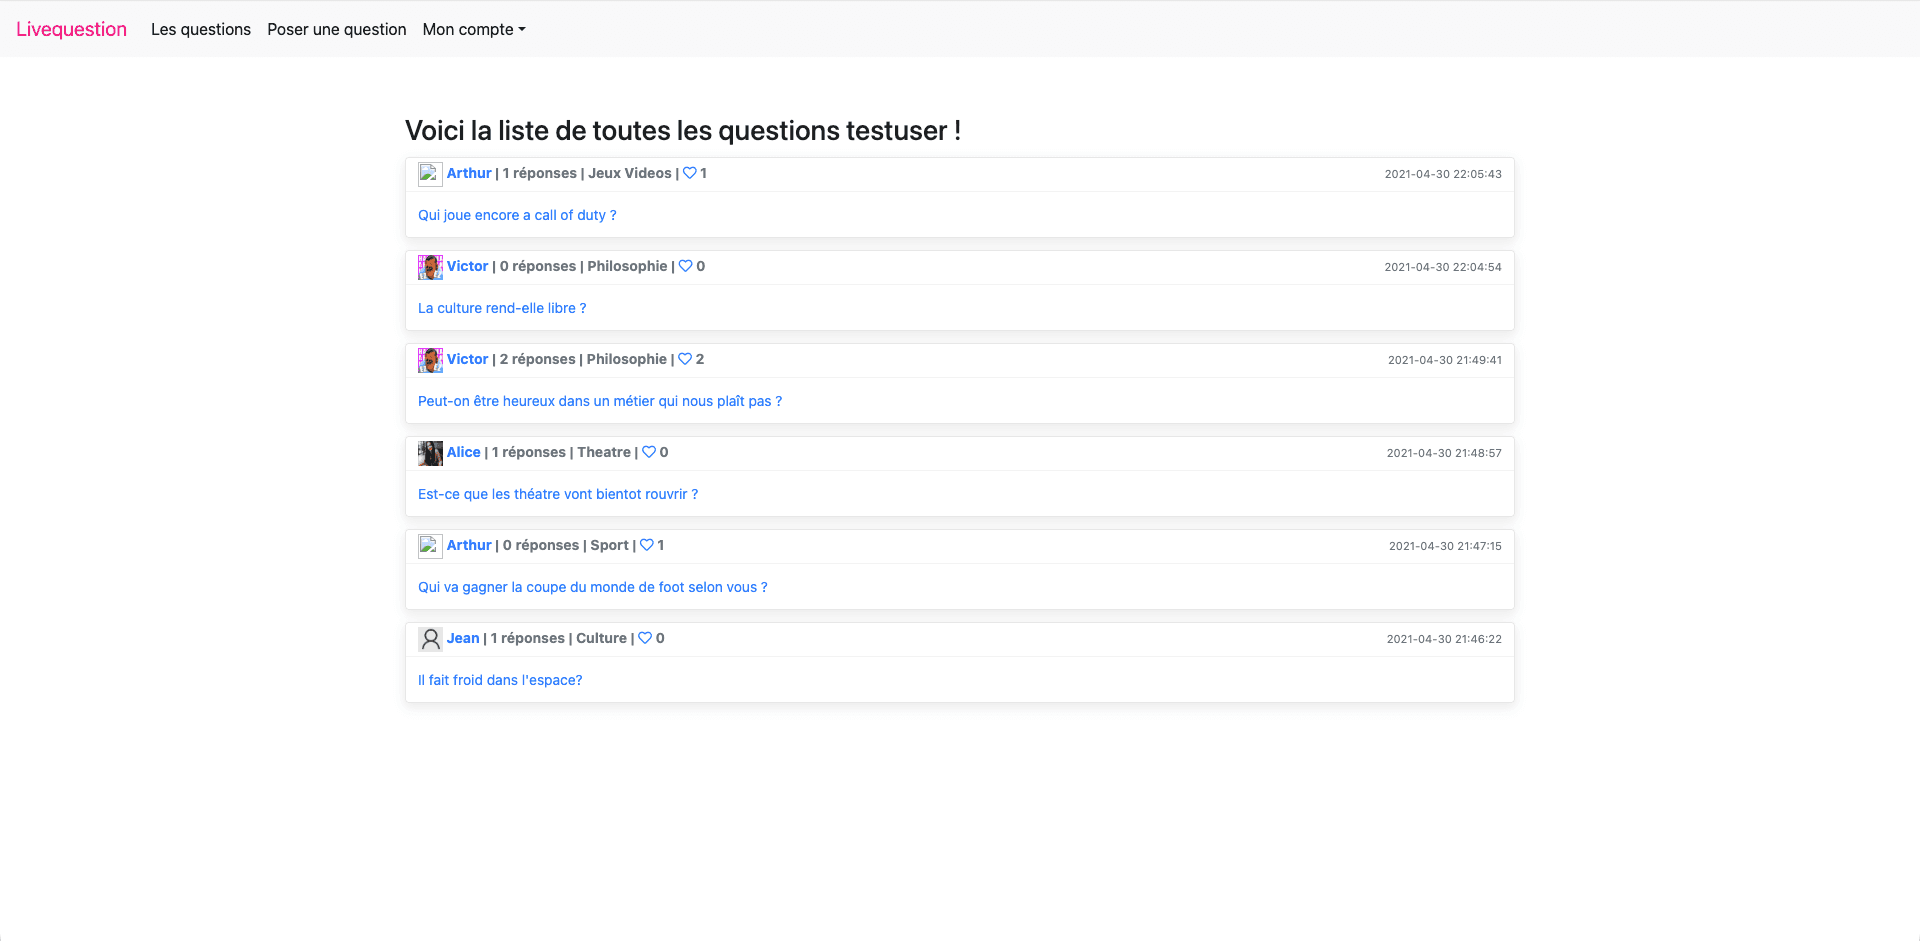Click the heart icon on the Jeux Videos question
1920x941 pixels.
tap(690, 173)
